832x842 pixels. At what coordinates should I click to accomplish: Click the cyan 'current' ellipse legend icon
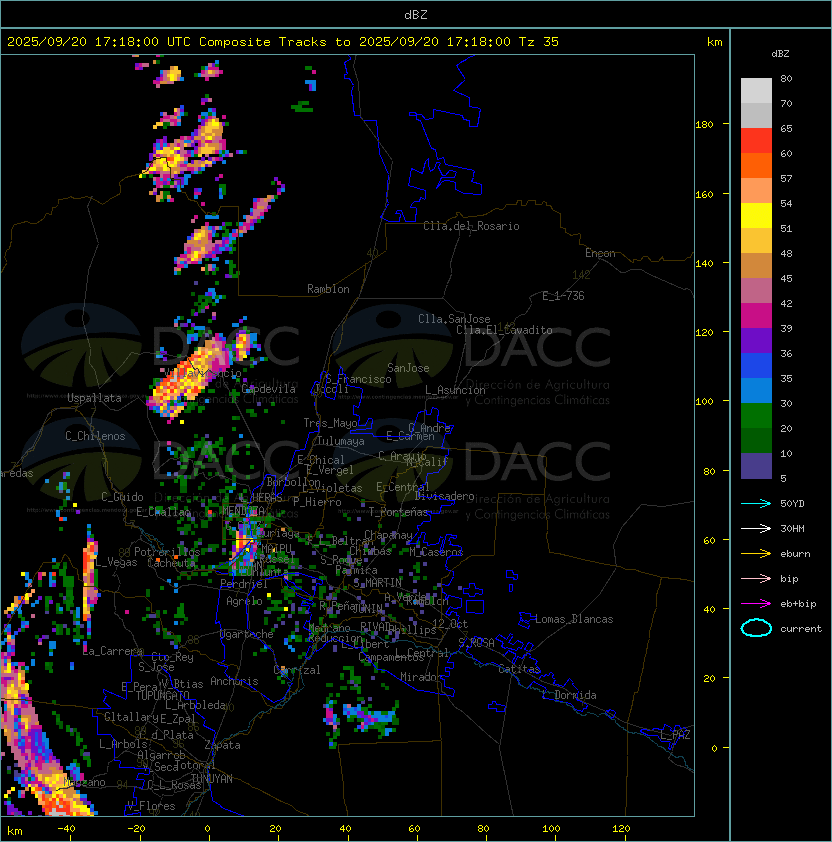(x=756, y=628)
